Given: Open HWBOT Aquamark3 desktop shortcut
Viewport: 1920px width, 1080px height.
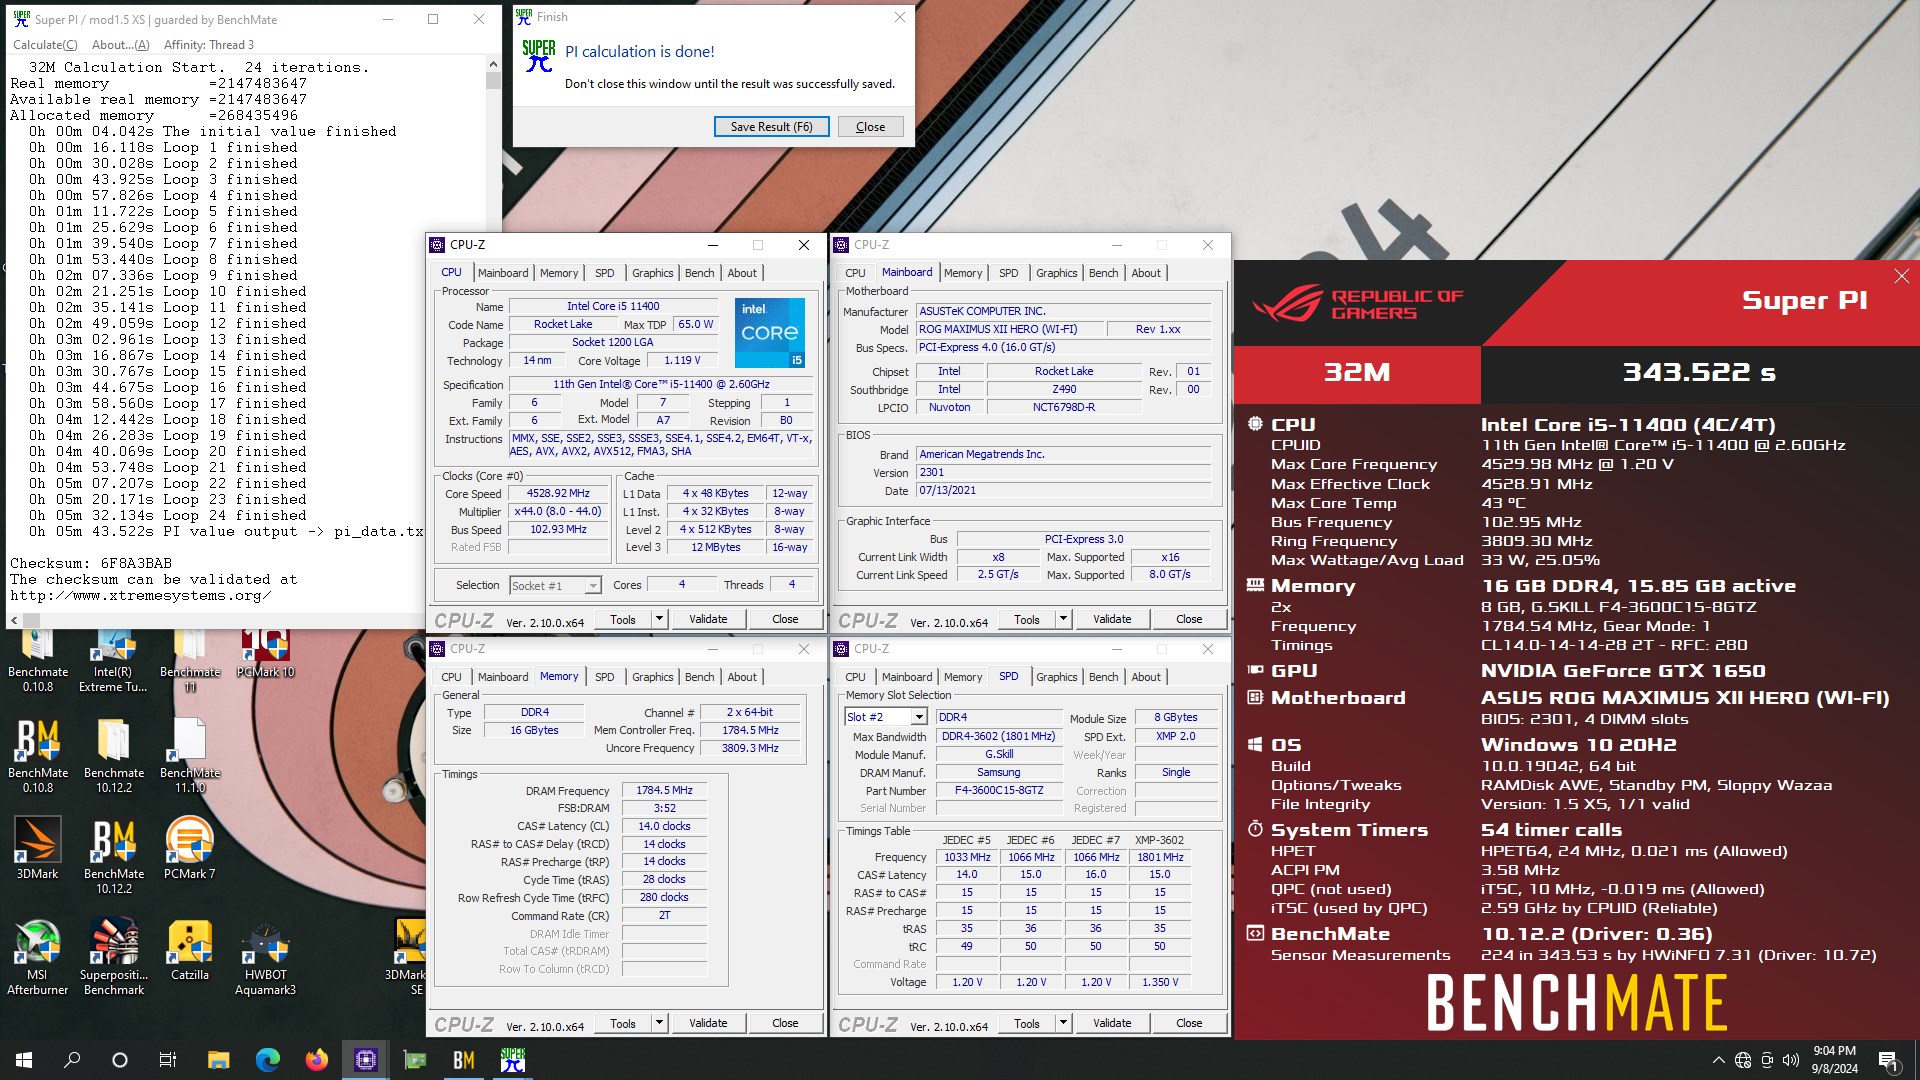Looking at the screenshot, I should click(x=265, y=957).
